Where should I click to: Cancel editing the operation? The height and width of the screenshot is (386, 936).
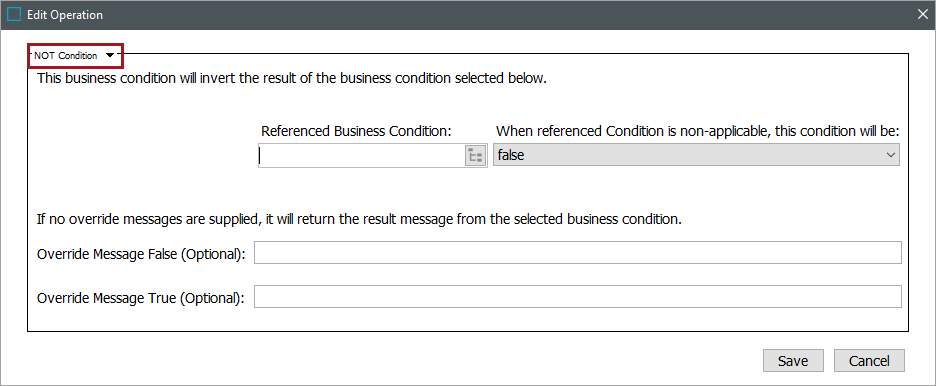(869, 360)
